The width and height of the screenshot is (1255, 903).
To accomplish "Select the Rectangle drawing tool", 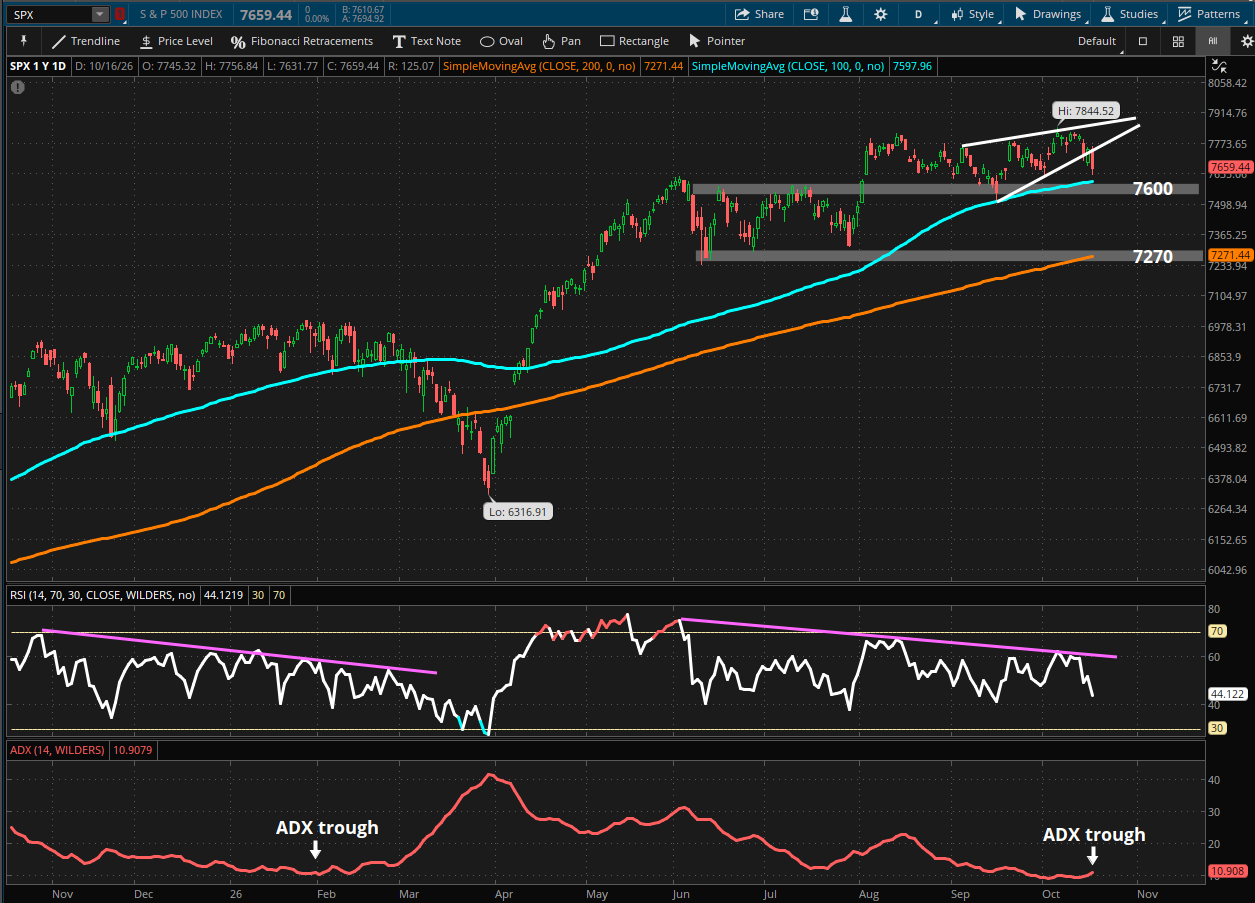I will (x=634, y=41).
